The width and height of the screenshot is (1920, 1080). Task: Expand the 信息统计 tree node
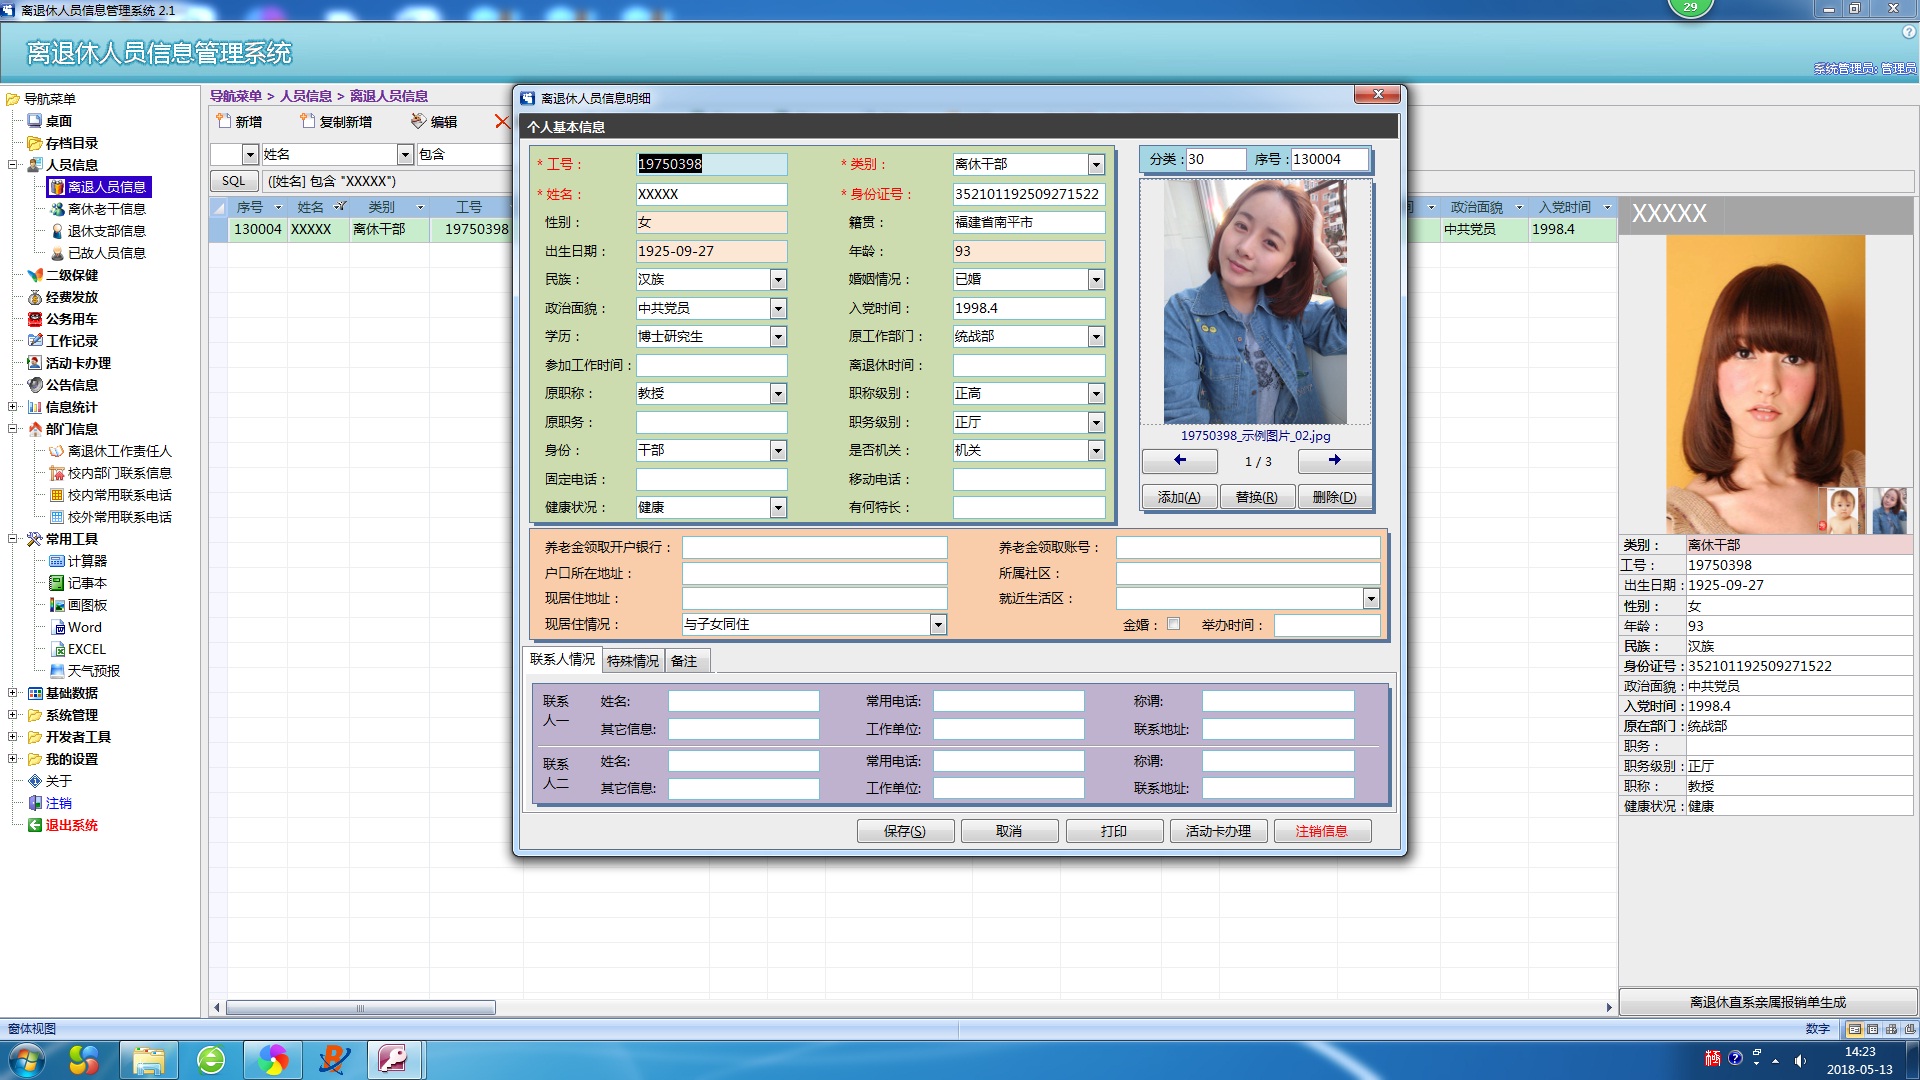13,407
